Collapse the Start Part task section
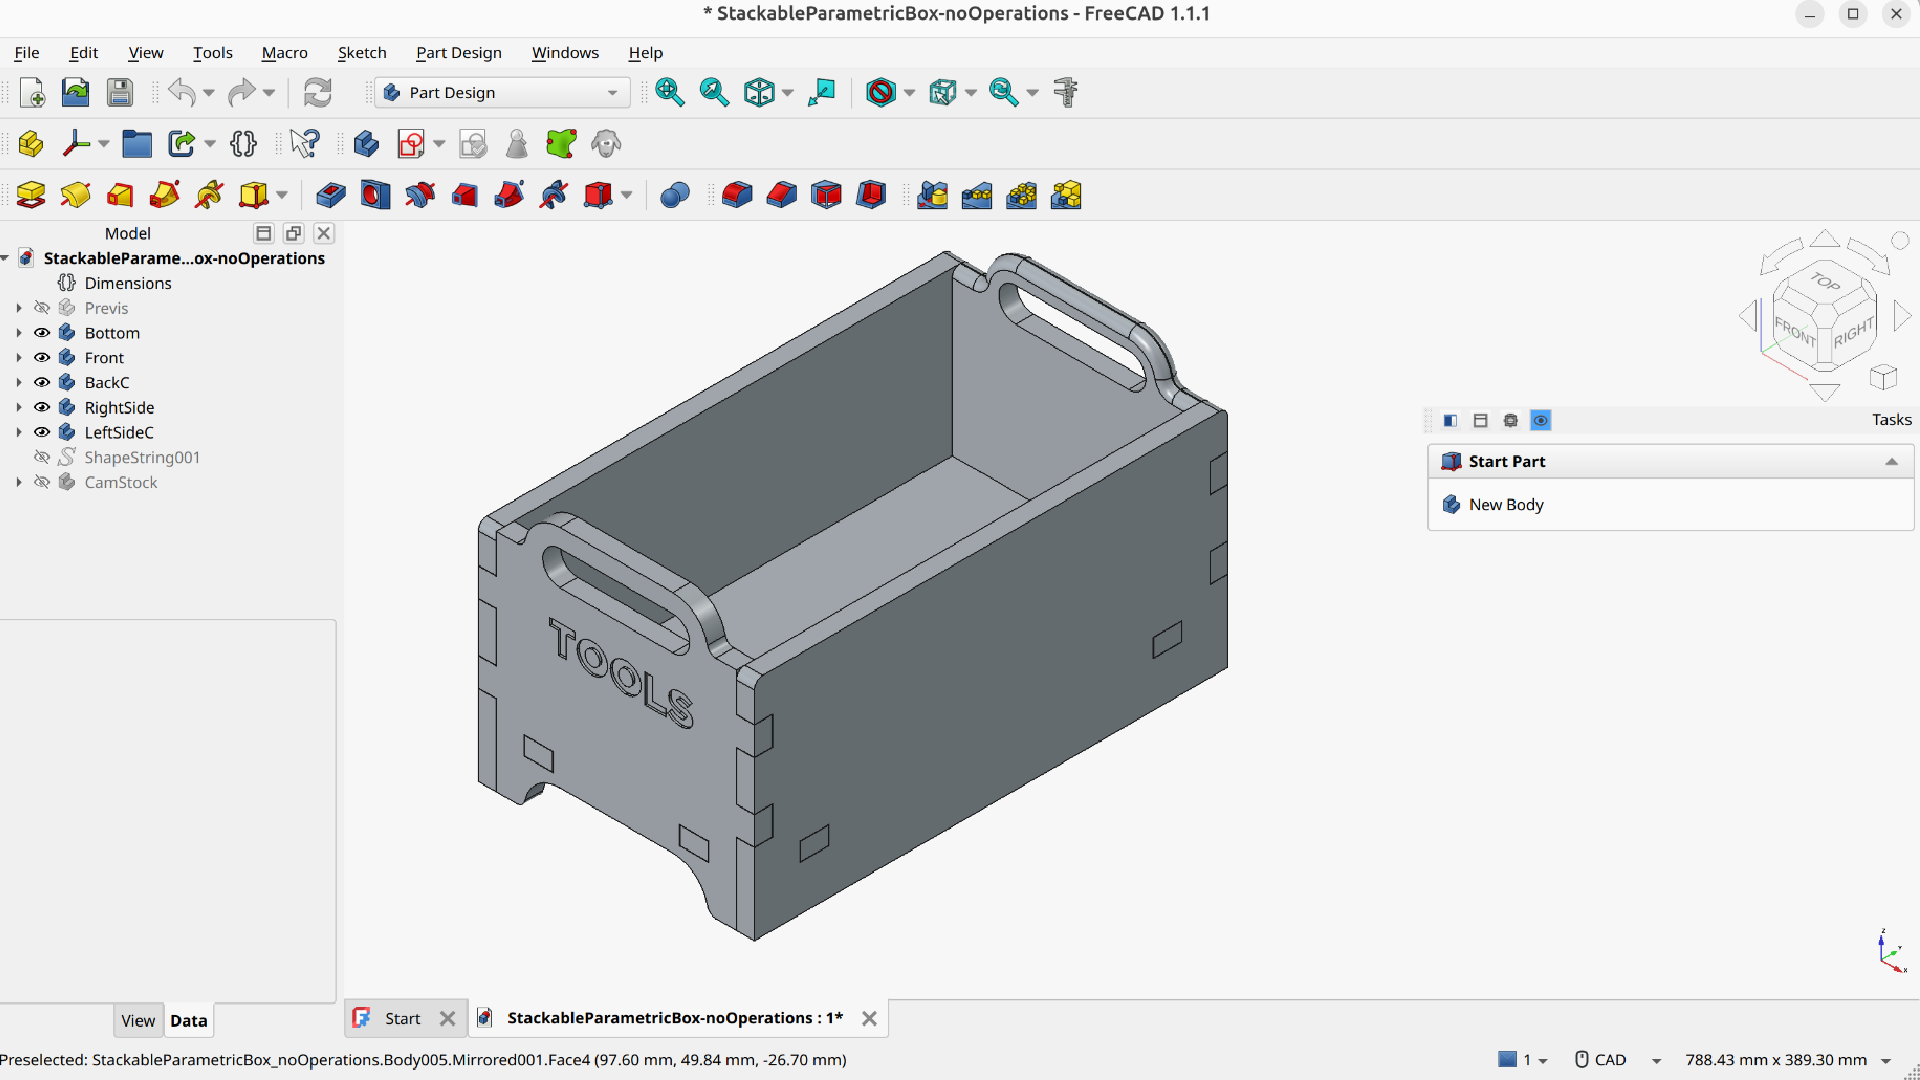This screenshot has height=1080, width=1920. tap(1891, 462)
